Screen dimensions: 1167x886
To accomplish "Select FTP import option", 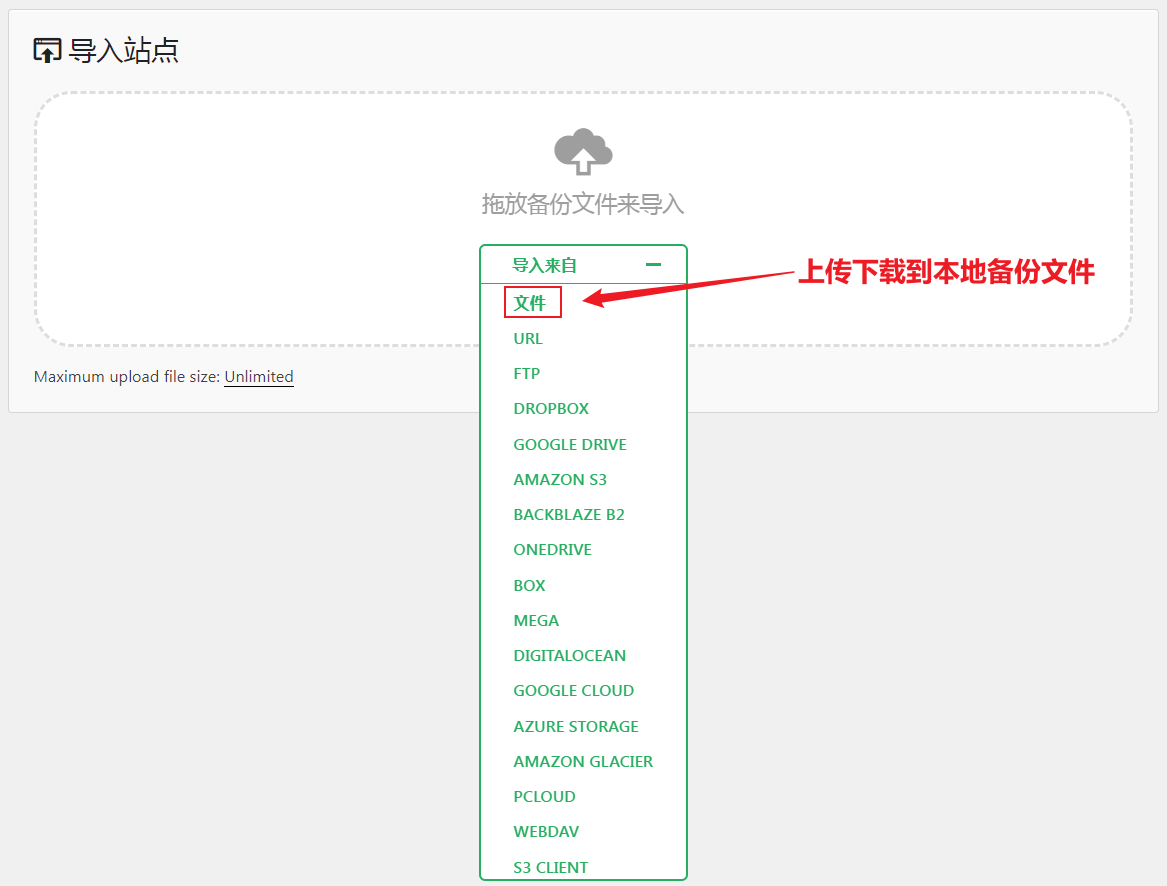I will pyautogui.click(x=527, y=373).
